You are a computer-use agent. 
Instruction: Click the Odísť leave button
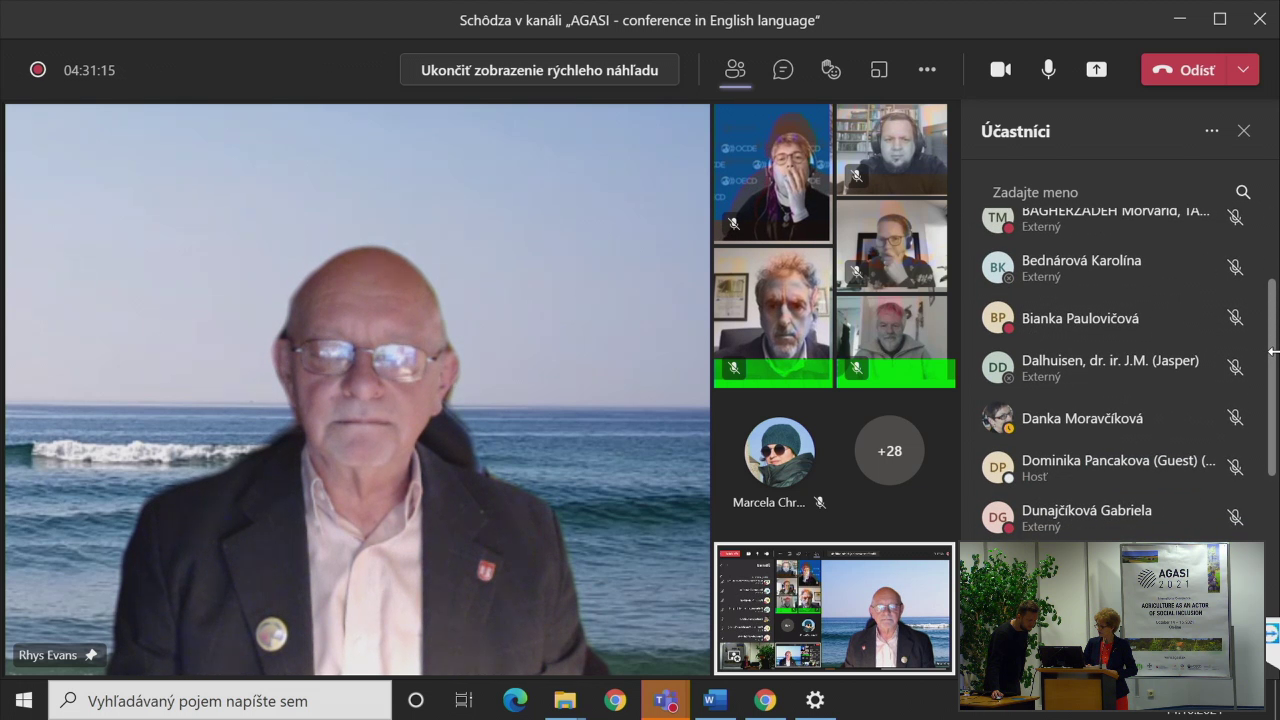tap(1186, 70)
